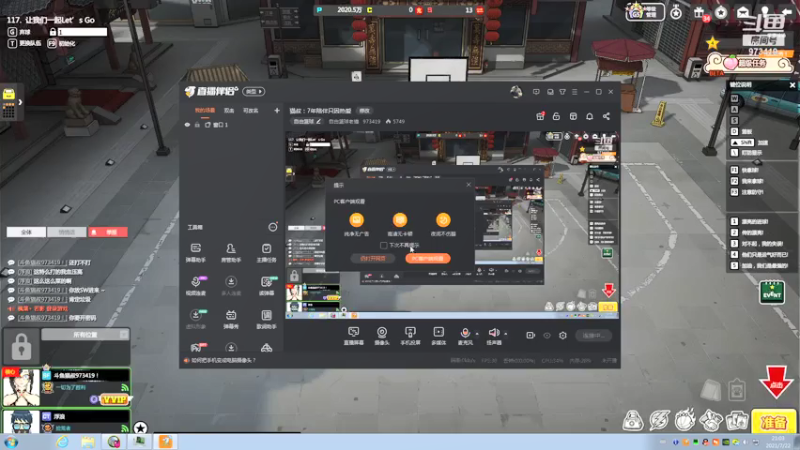800x450 pixels.
Task: Click the yellow Ready button in game
Action: point(773,422)
